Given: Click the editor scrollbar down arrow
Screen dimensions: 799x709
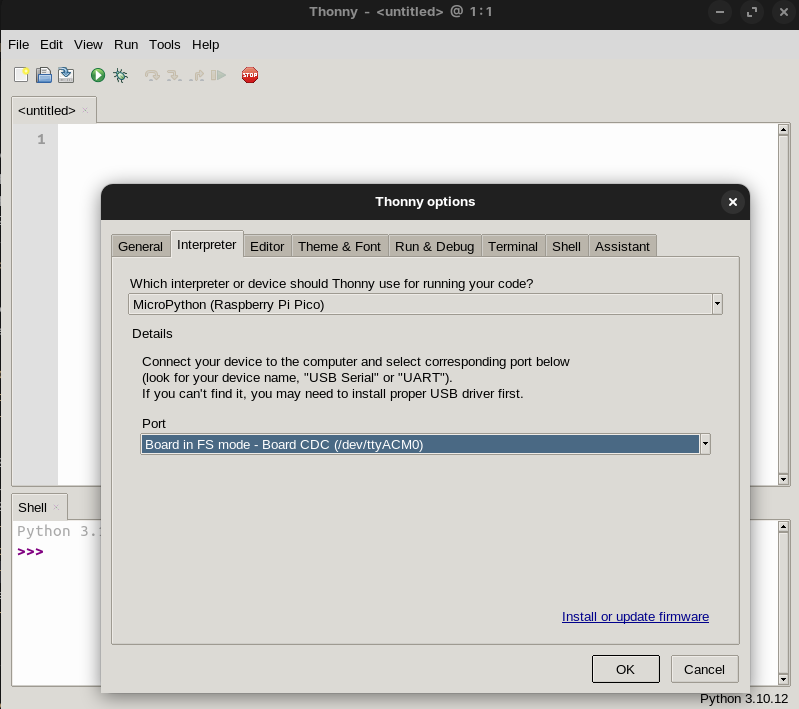Looking at the screenshot, I should pos(784,479).
